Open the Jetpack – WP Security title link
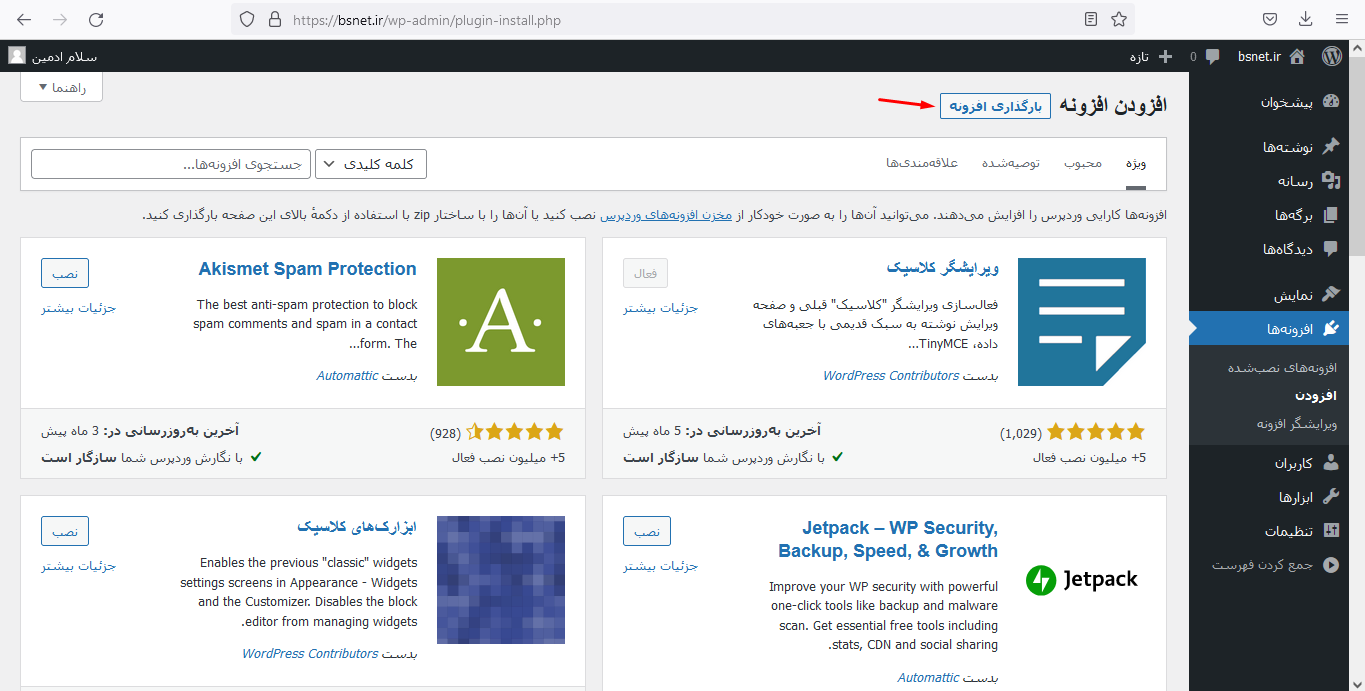 (888, 539)
